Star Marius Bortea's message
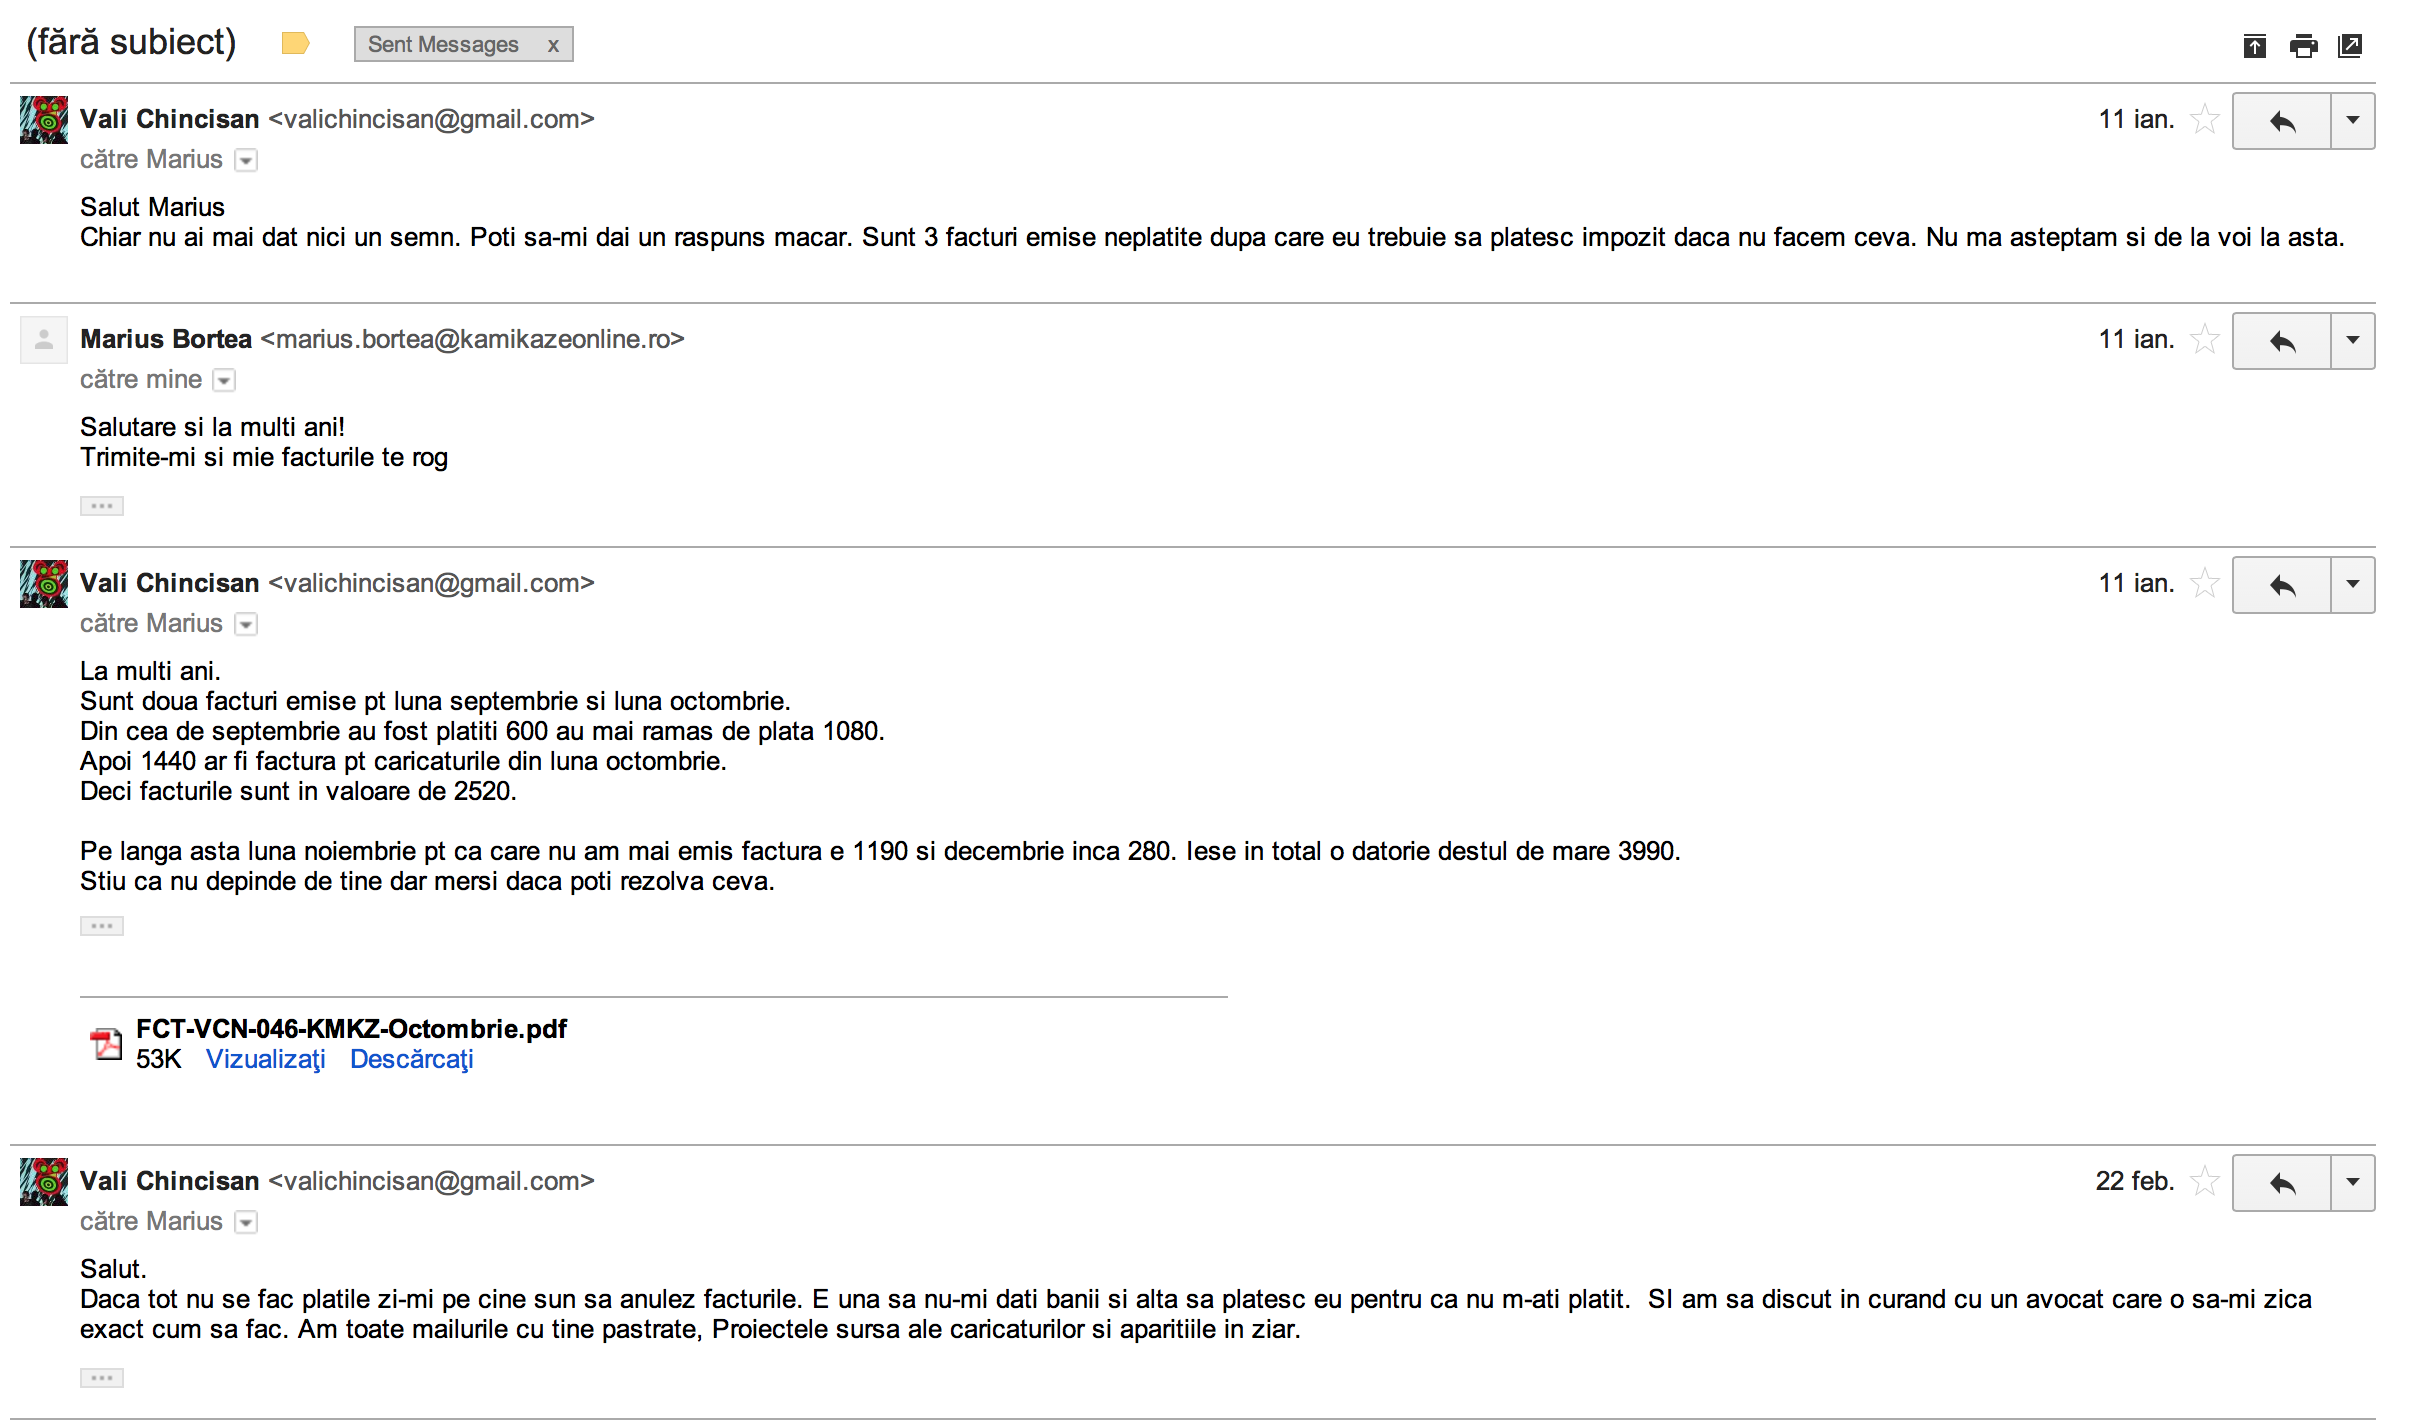 pyautogui.click(x=2204, y=340)
